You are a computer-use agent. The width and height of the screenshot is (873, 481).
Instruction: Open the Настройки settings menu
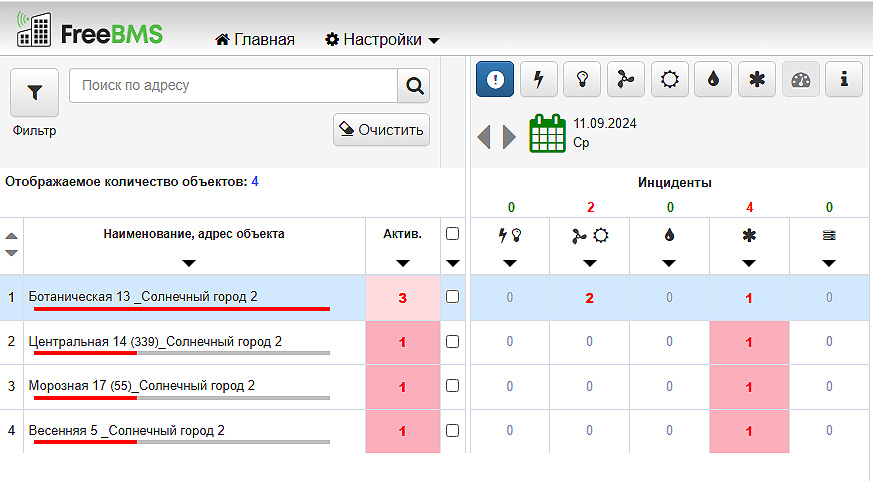pos(382,40)
